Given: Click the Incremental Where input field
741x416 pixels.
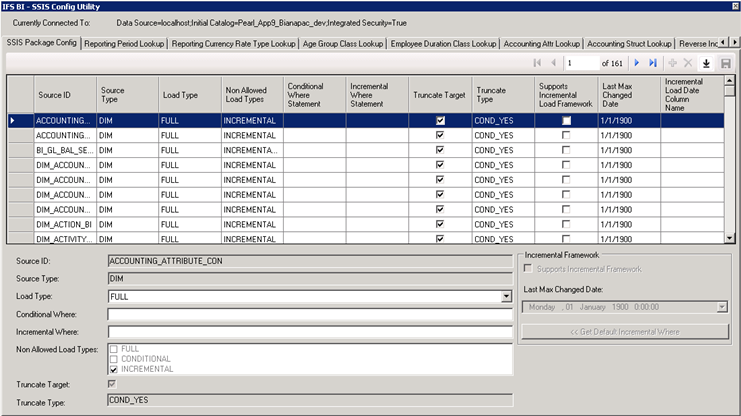Looking at the screenshot, I should [310, 332].
